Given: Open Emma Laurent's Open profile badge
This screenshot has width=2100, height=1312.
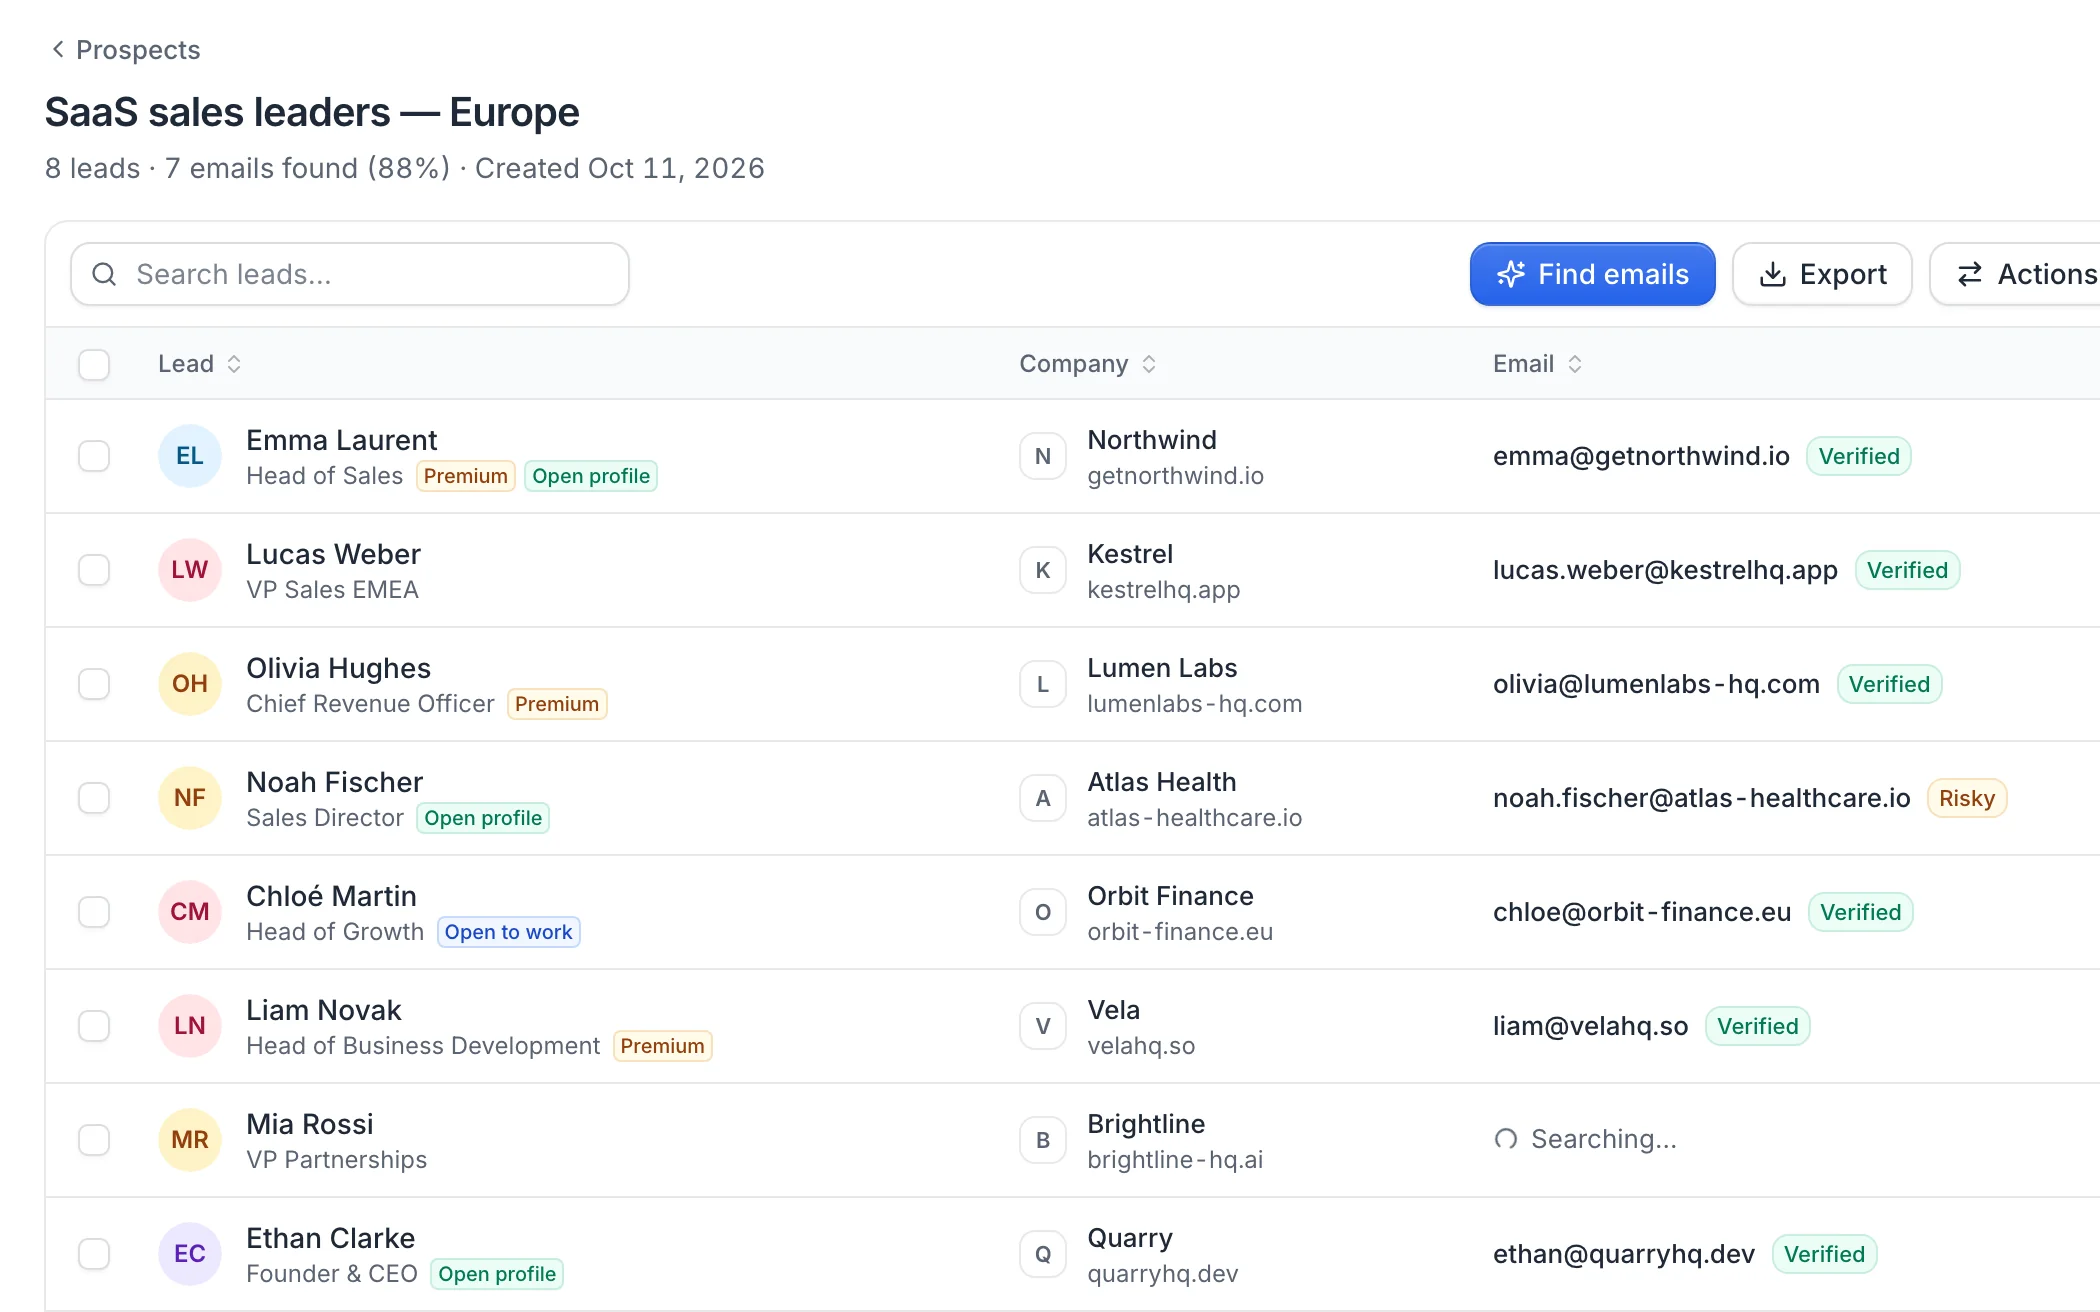Looking at the screenshot, I should pyautogui.click(x=591, y=476).
